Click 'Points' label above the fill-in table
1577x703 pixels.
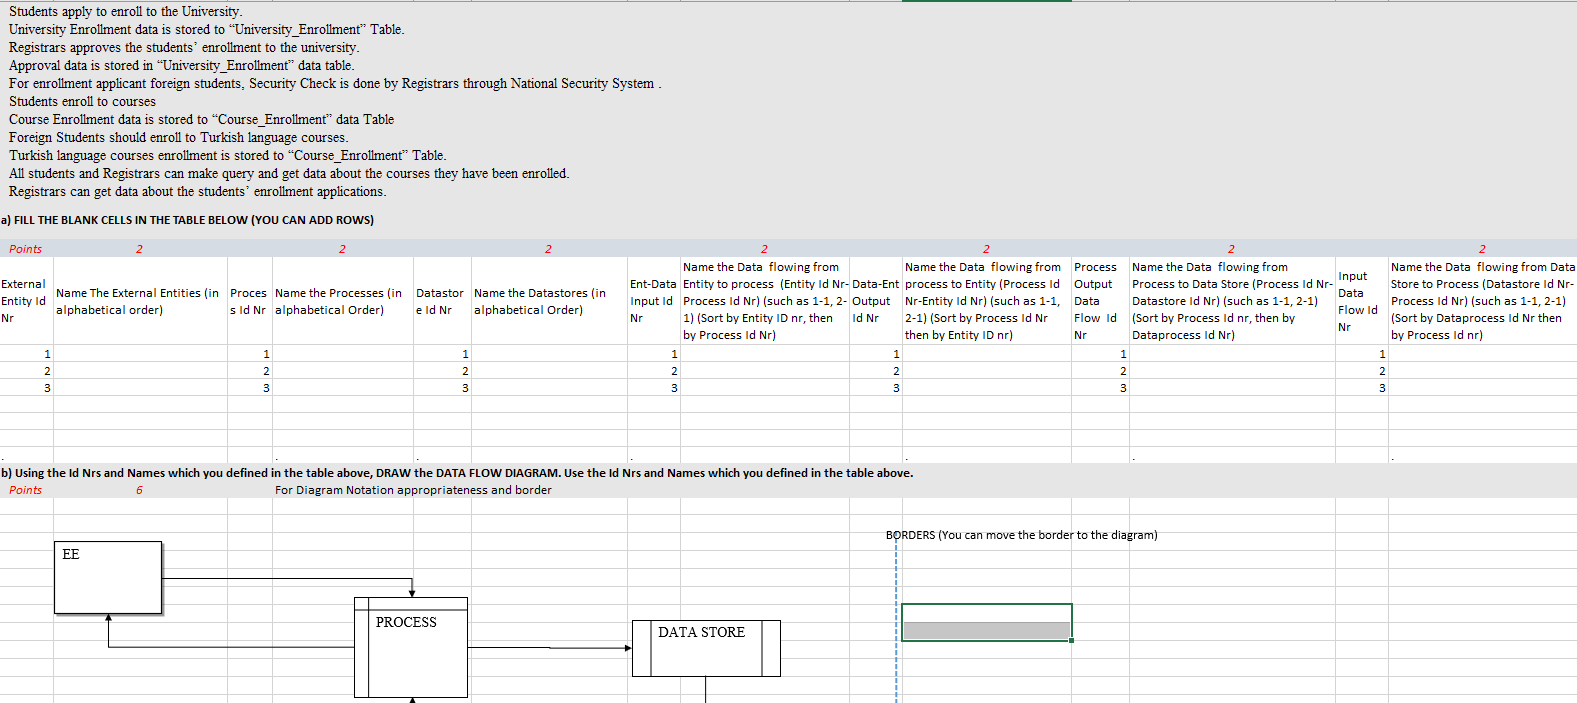[x=26, y=249]
